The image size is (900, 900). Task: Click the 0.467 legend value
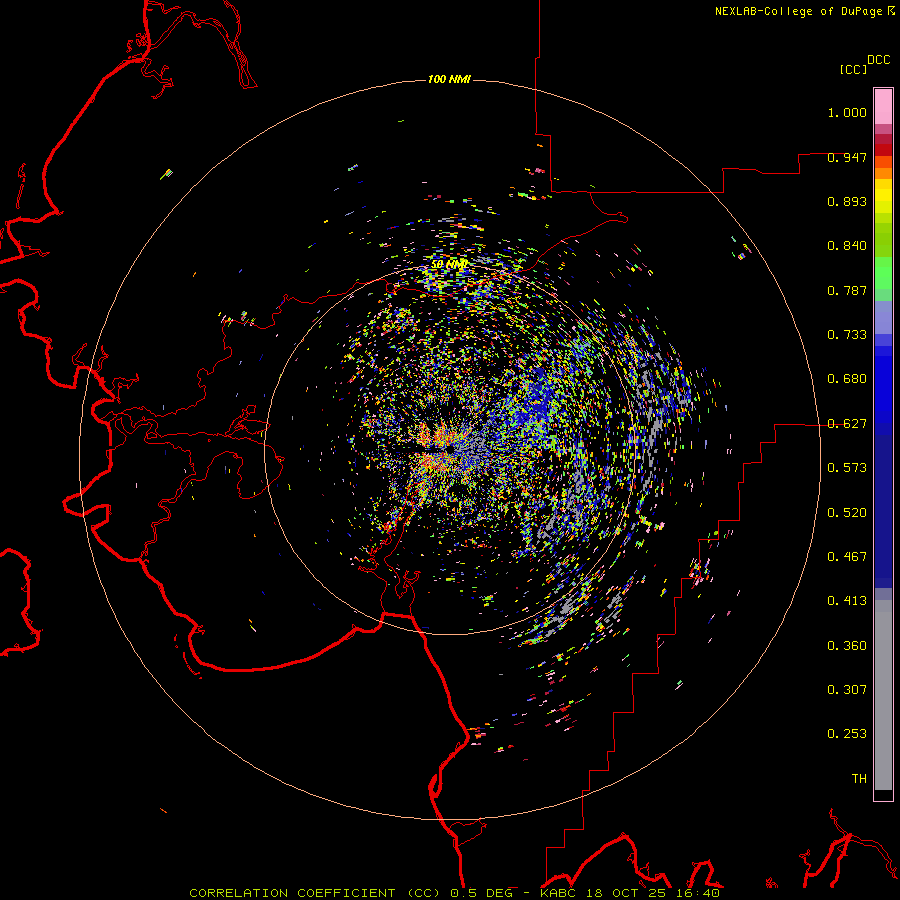click(x=847, y=557)
